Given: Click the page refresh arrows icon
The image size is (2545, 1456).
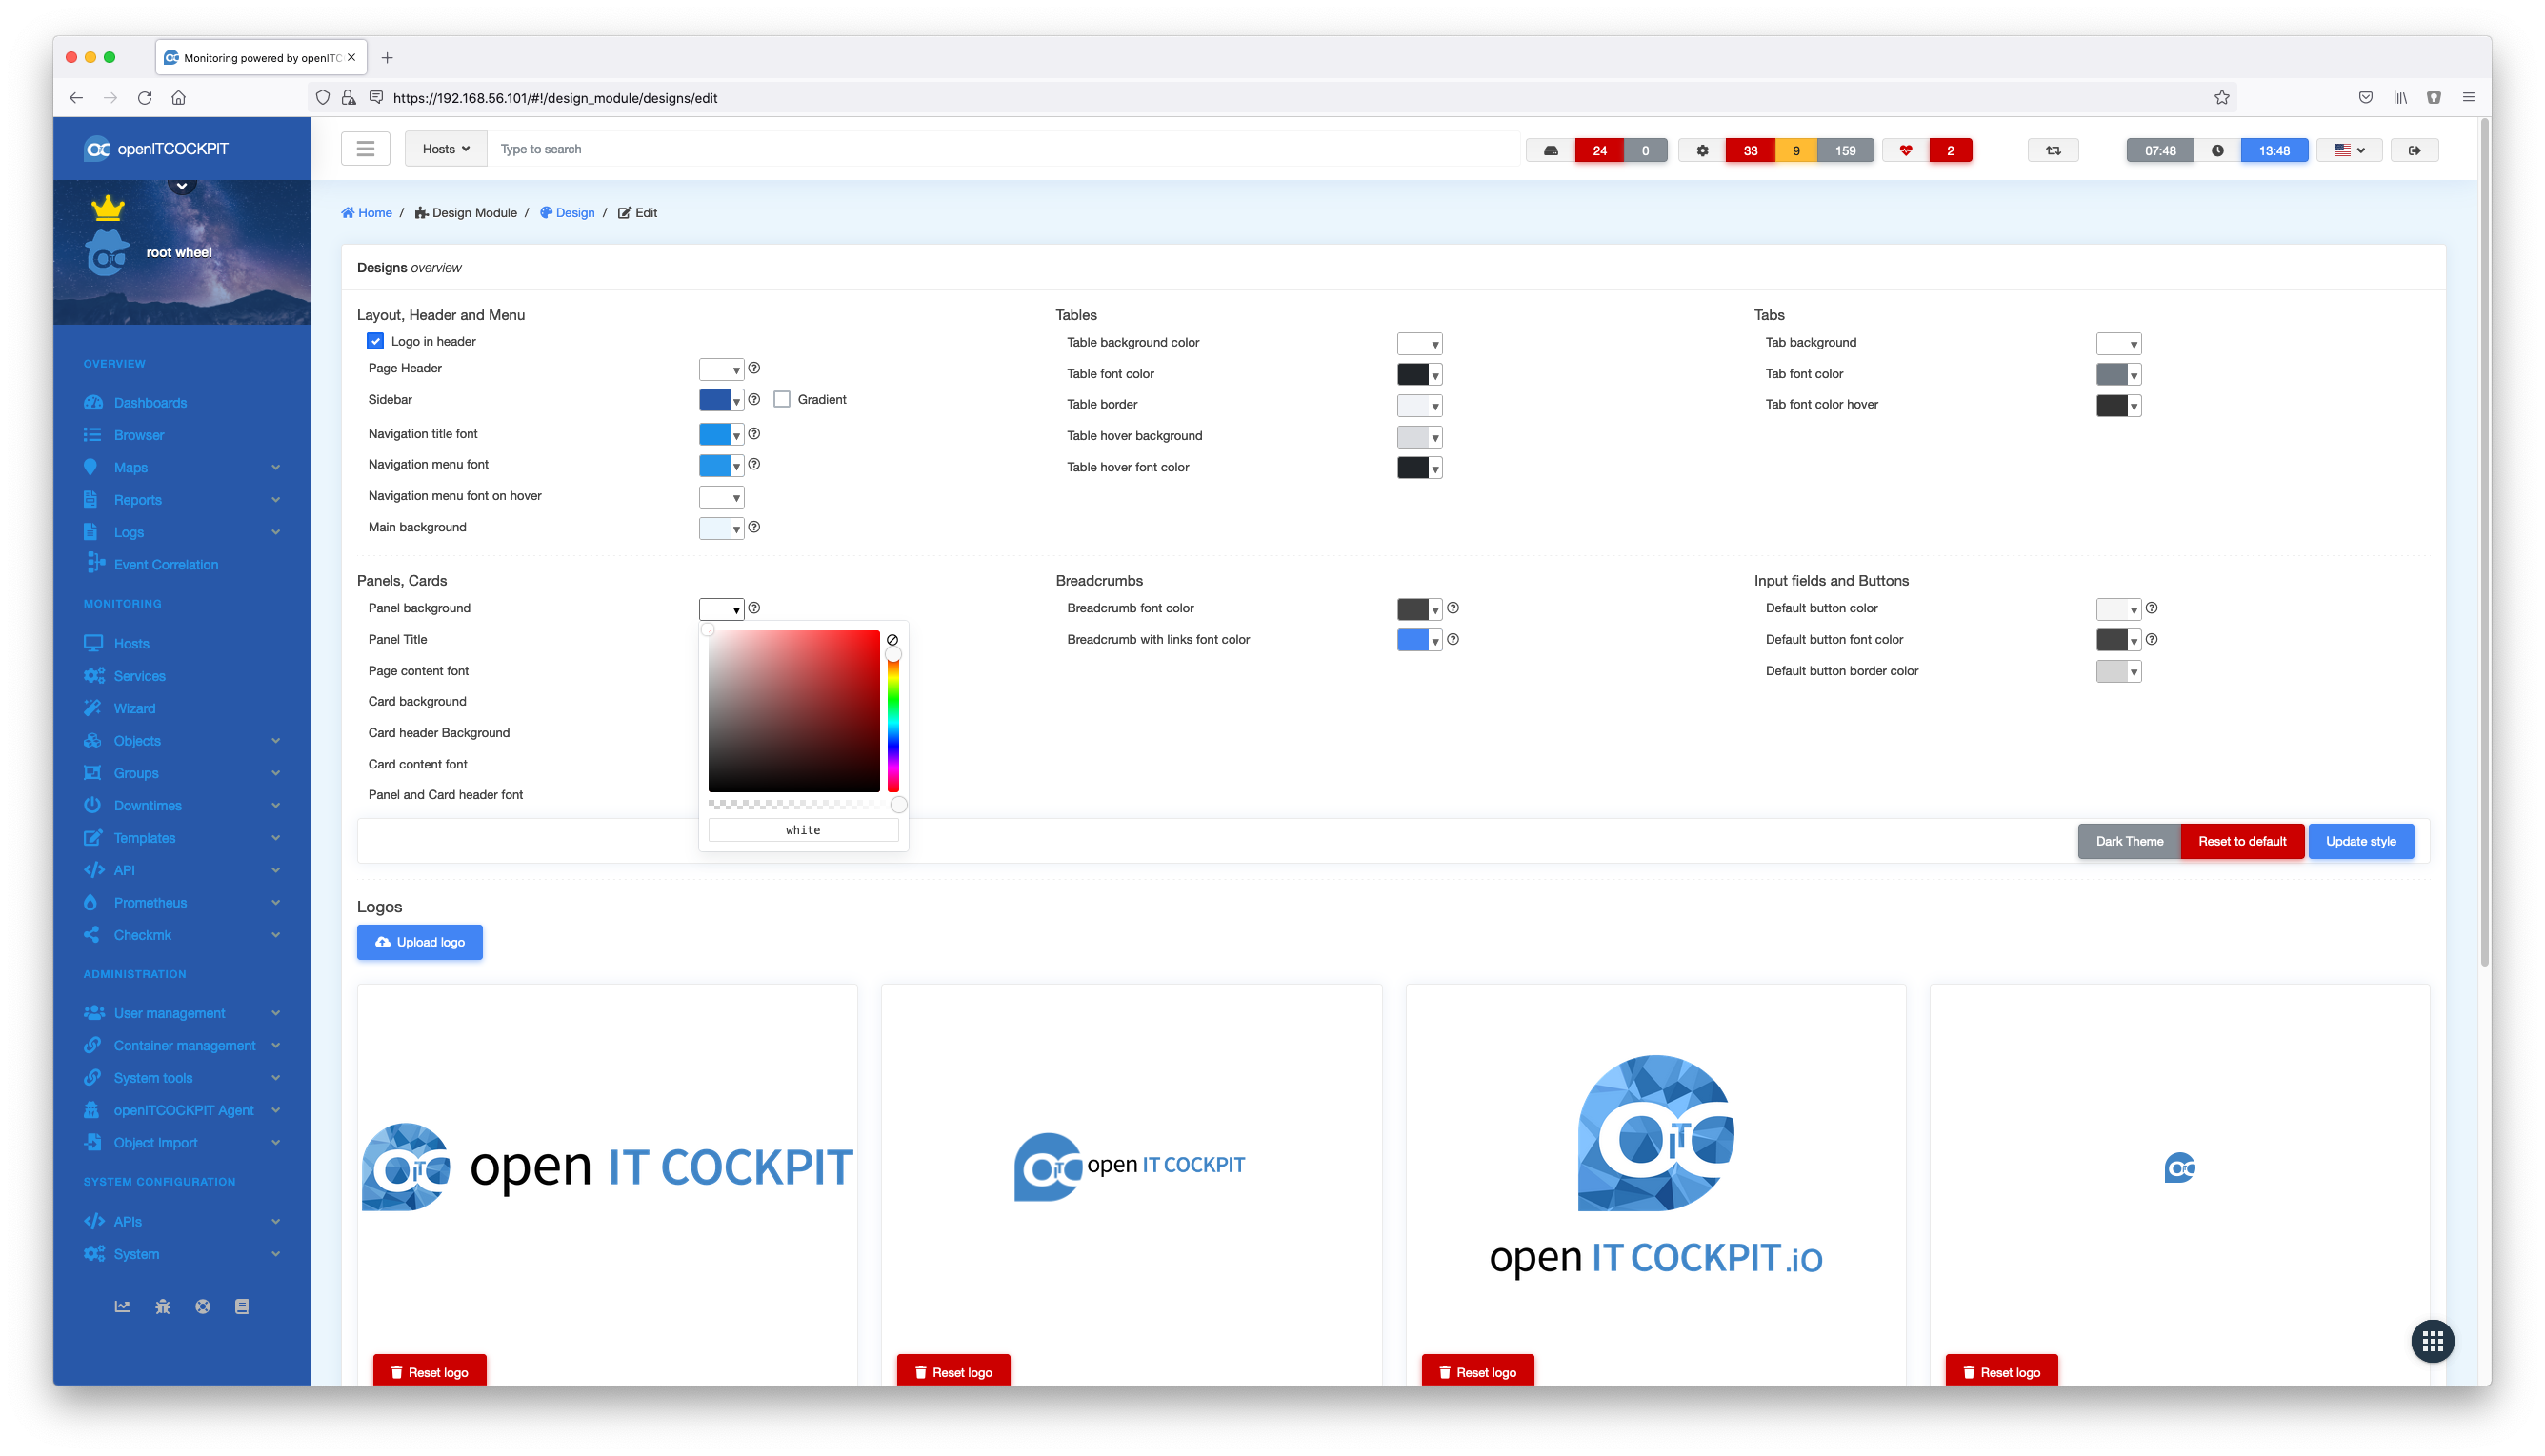Looking at the screenshot, I should pos(2052,150).
